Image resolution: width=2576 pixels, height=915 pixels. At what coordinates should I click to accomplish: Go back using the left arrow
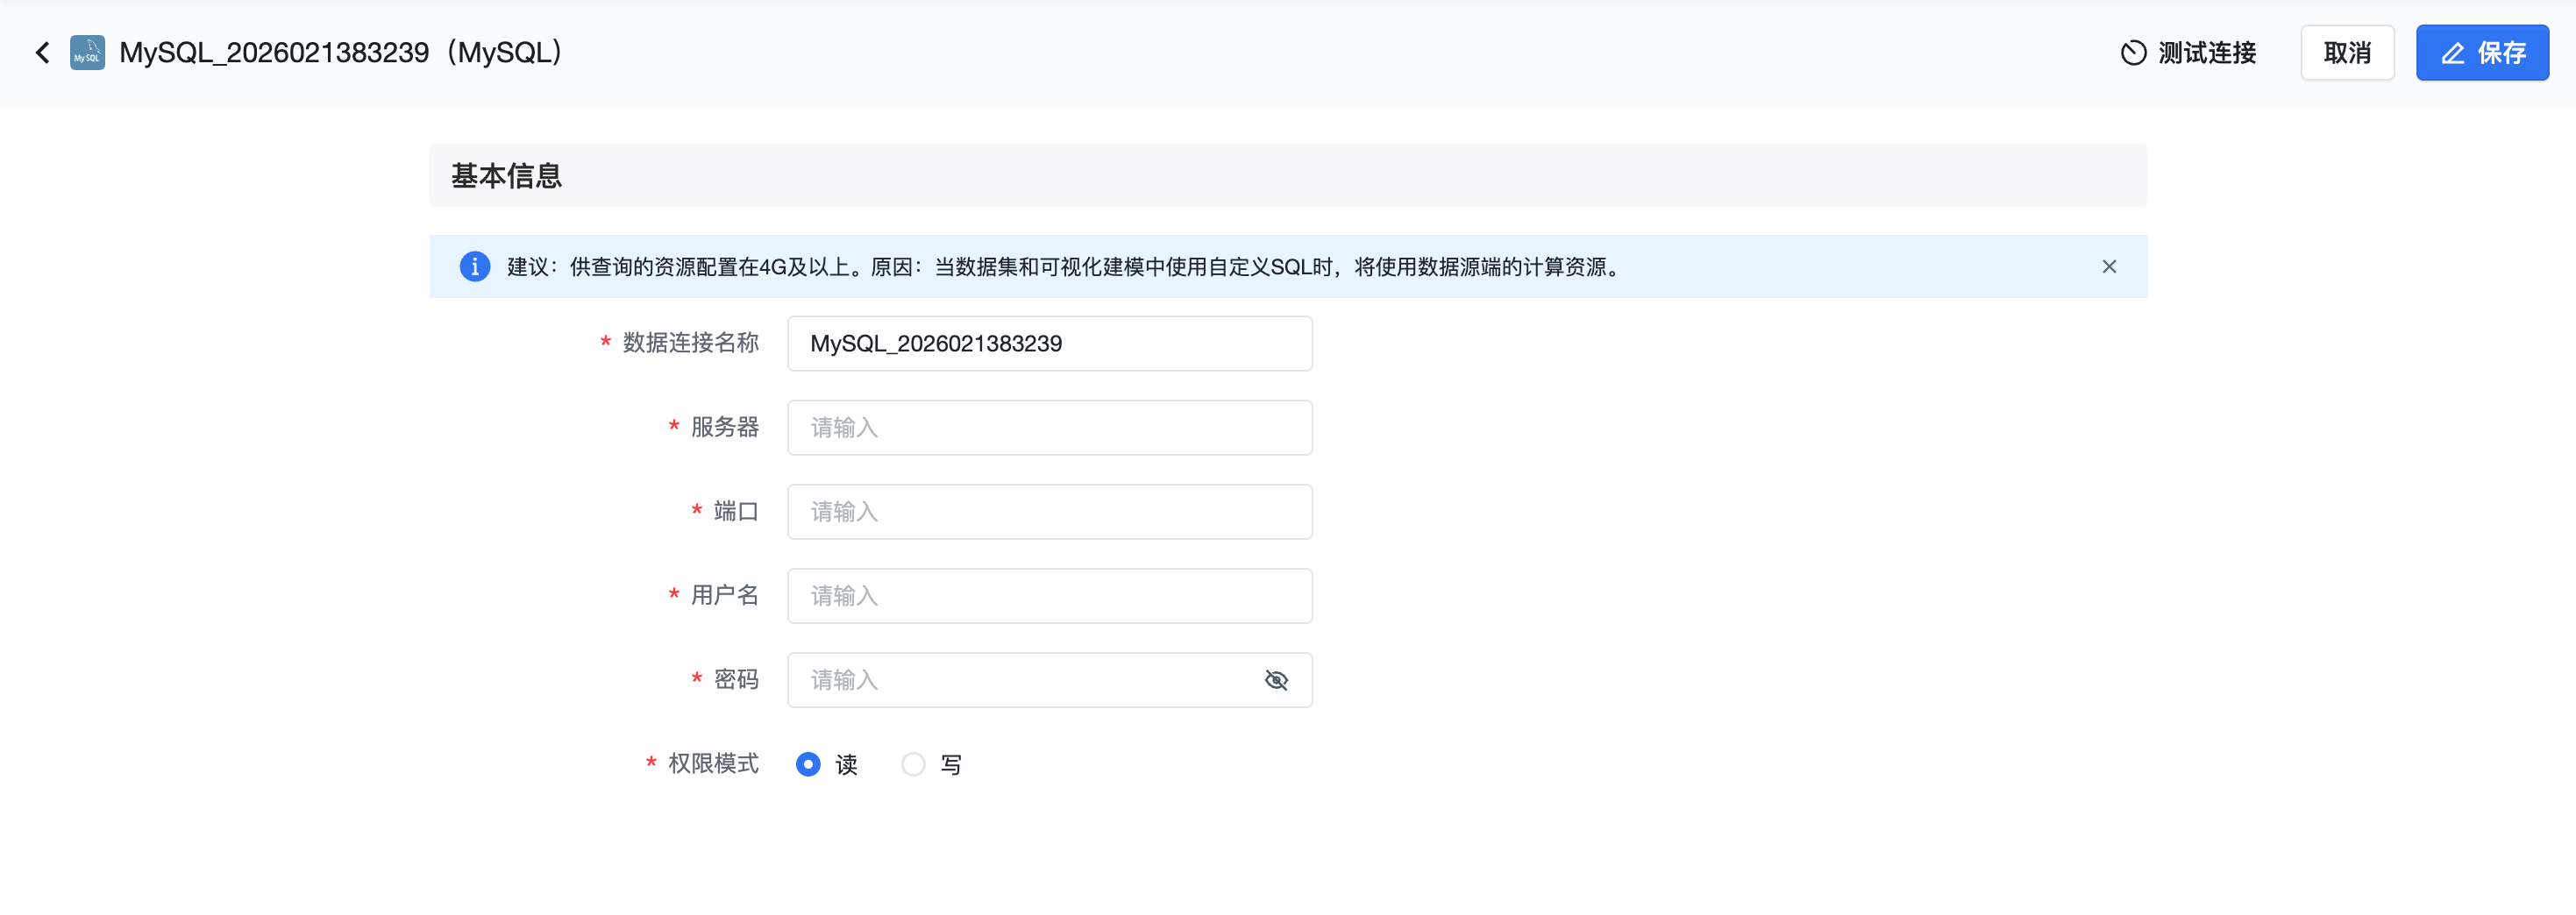42,53
